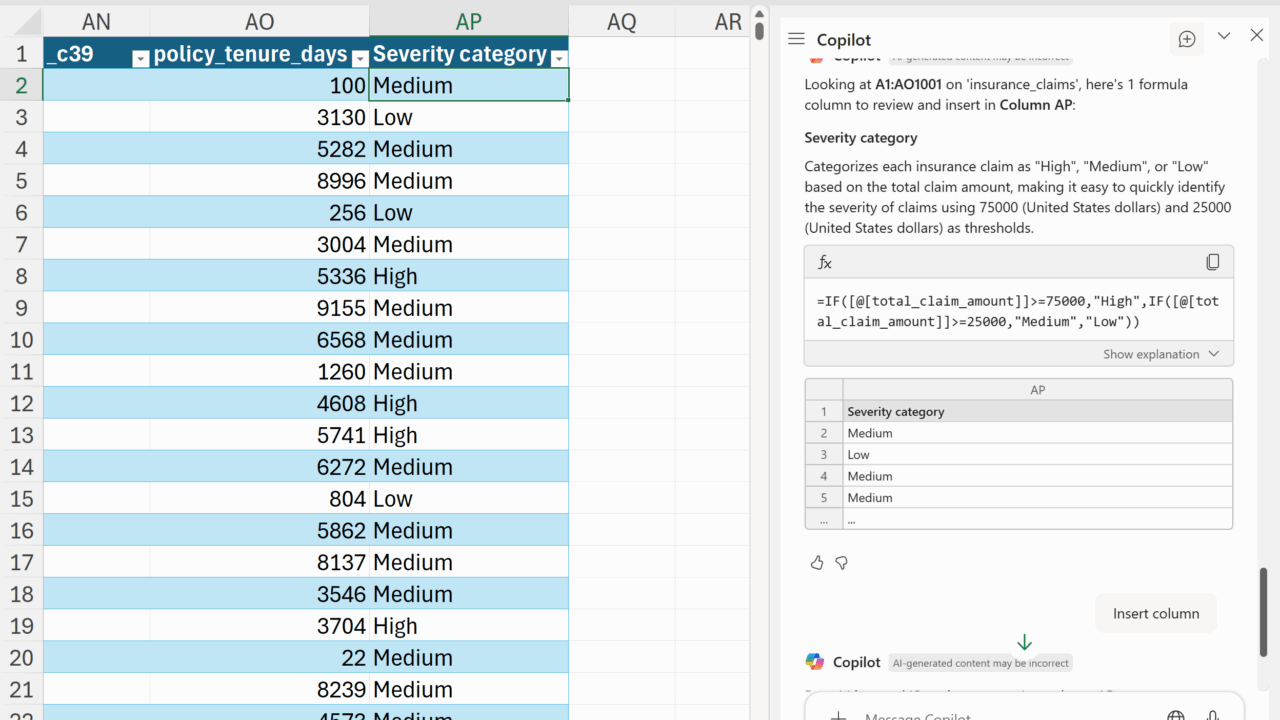Open the Copilot hamburger menu
Screen dimensions: 1280x720
796,39
